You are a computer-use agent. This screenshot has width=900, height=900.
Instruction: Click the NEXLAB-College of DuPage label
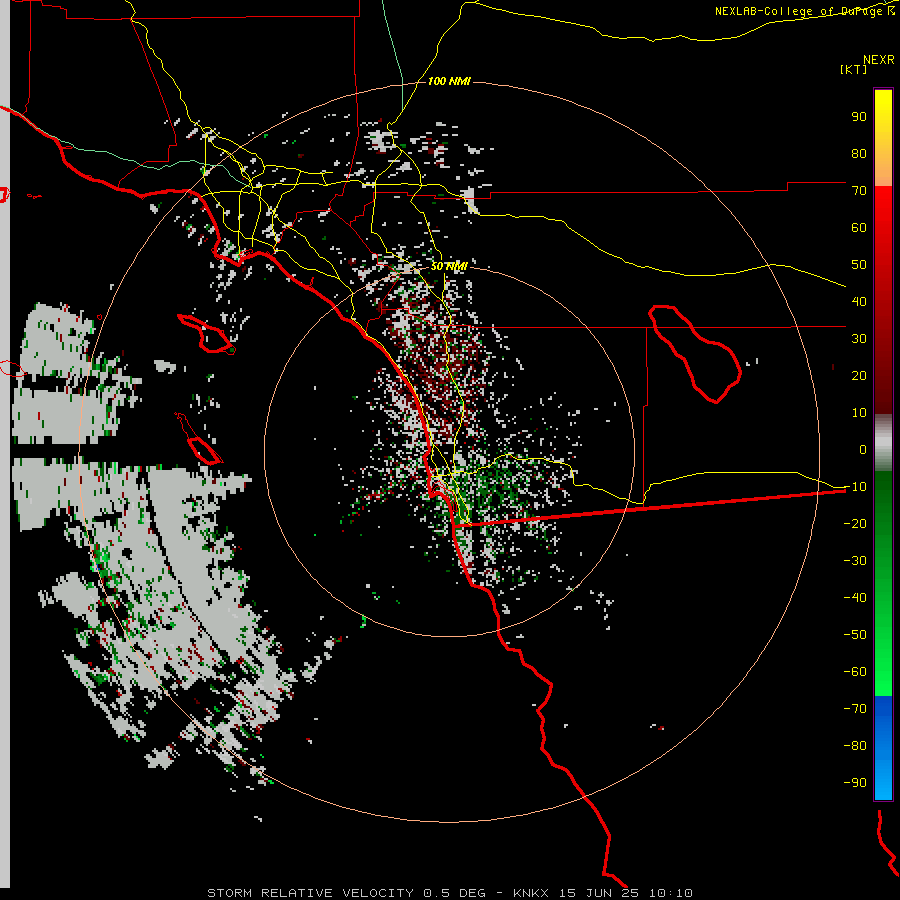[x=804, y=11]
